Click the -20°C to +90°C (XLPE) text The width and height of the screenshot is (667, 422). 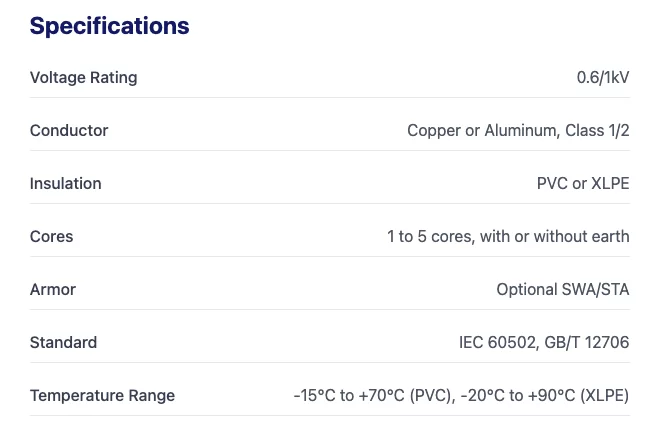[x=546, y=396]
